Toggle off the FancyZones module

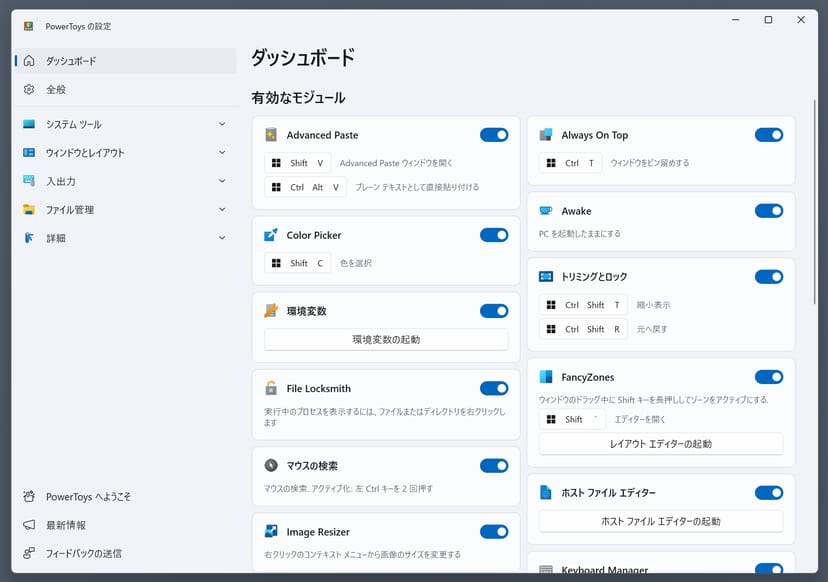(768, 377)
